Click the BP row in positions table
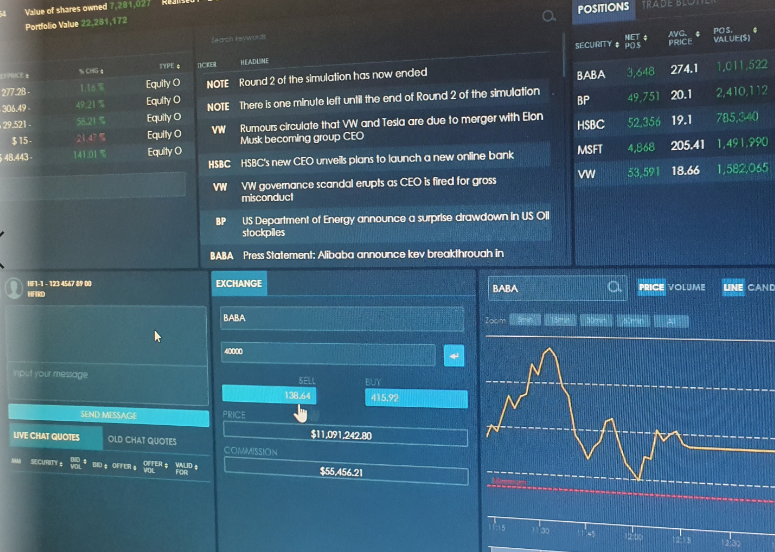 [x=673, y=96]
